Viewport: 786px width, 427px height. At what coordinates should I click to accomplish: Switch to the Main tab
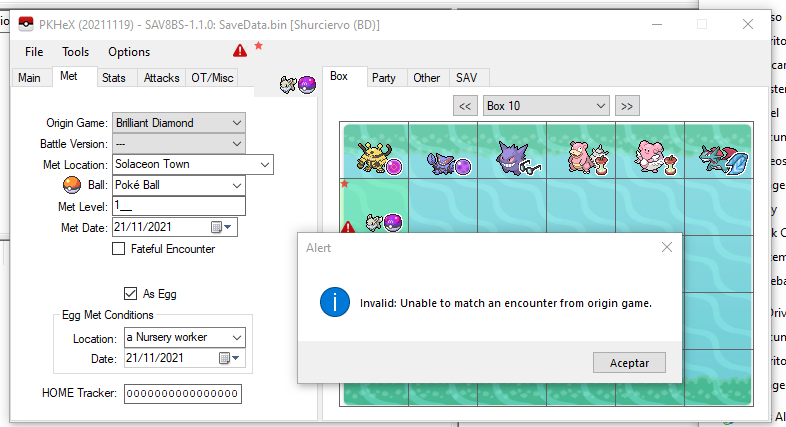pos(30,78)
